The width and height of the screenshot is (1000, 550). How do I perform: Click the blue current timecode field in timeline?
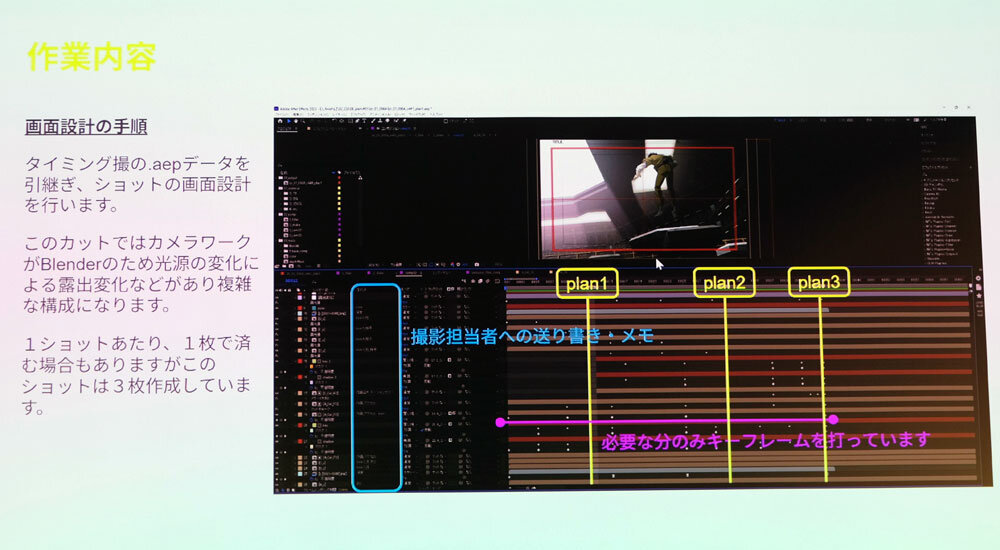tap(290, 282)
